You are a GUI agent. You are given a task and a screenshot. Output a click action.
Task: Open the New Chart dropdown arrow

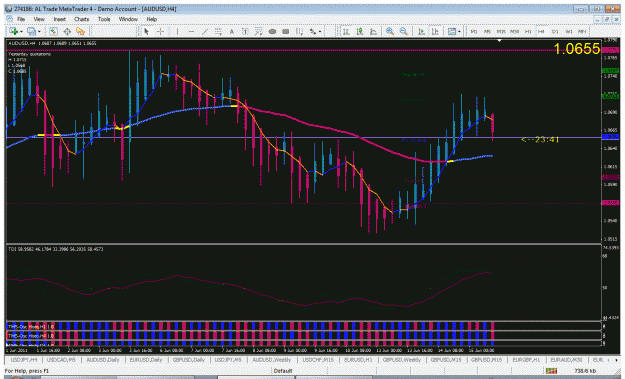click(x=21, y=31)
